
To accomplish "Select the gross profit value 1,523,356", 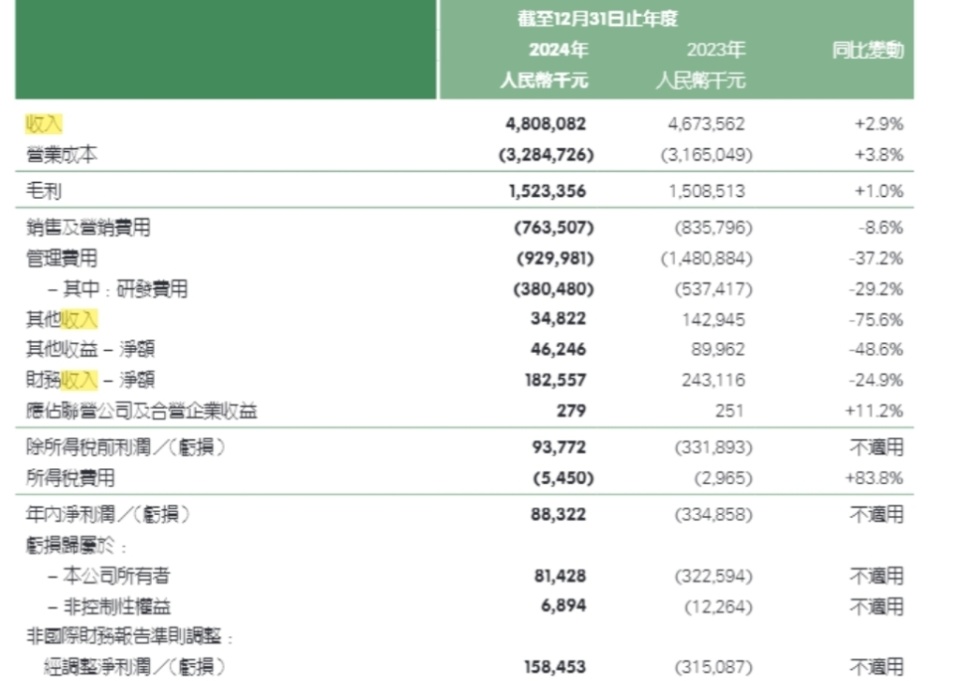I will point(547,191).
